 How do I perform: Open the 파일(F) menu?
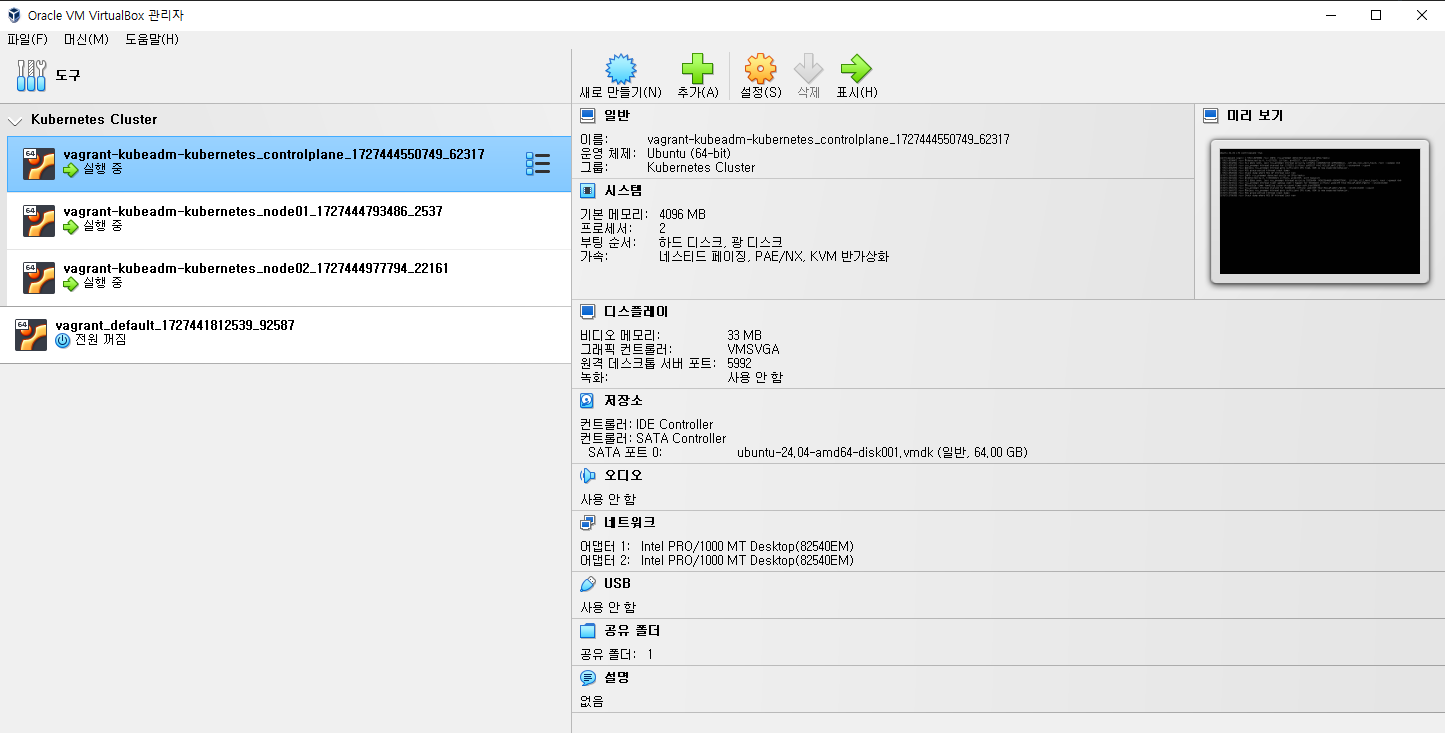tap(27, 39)
